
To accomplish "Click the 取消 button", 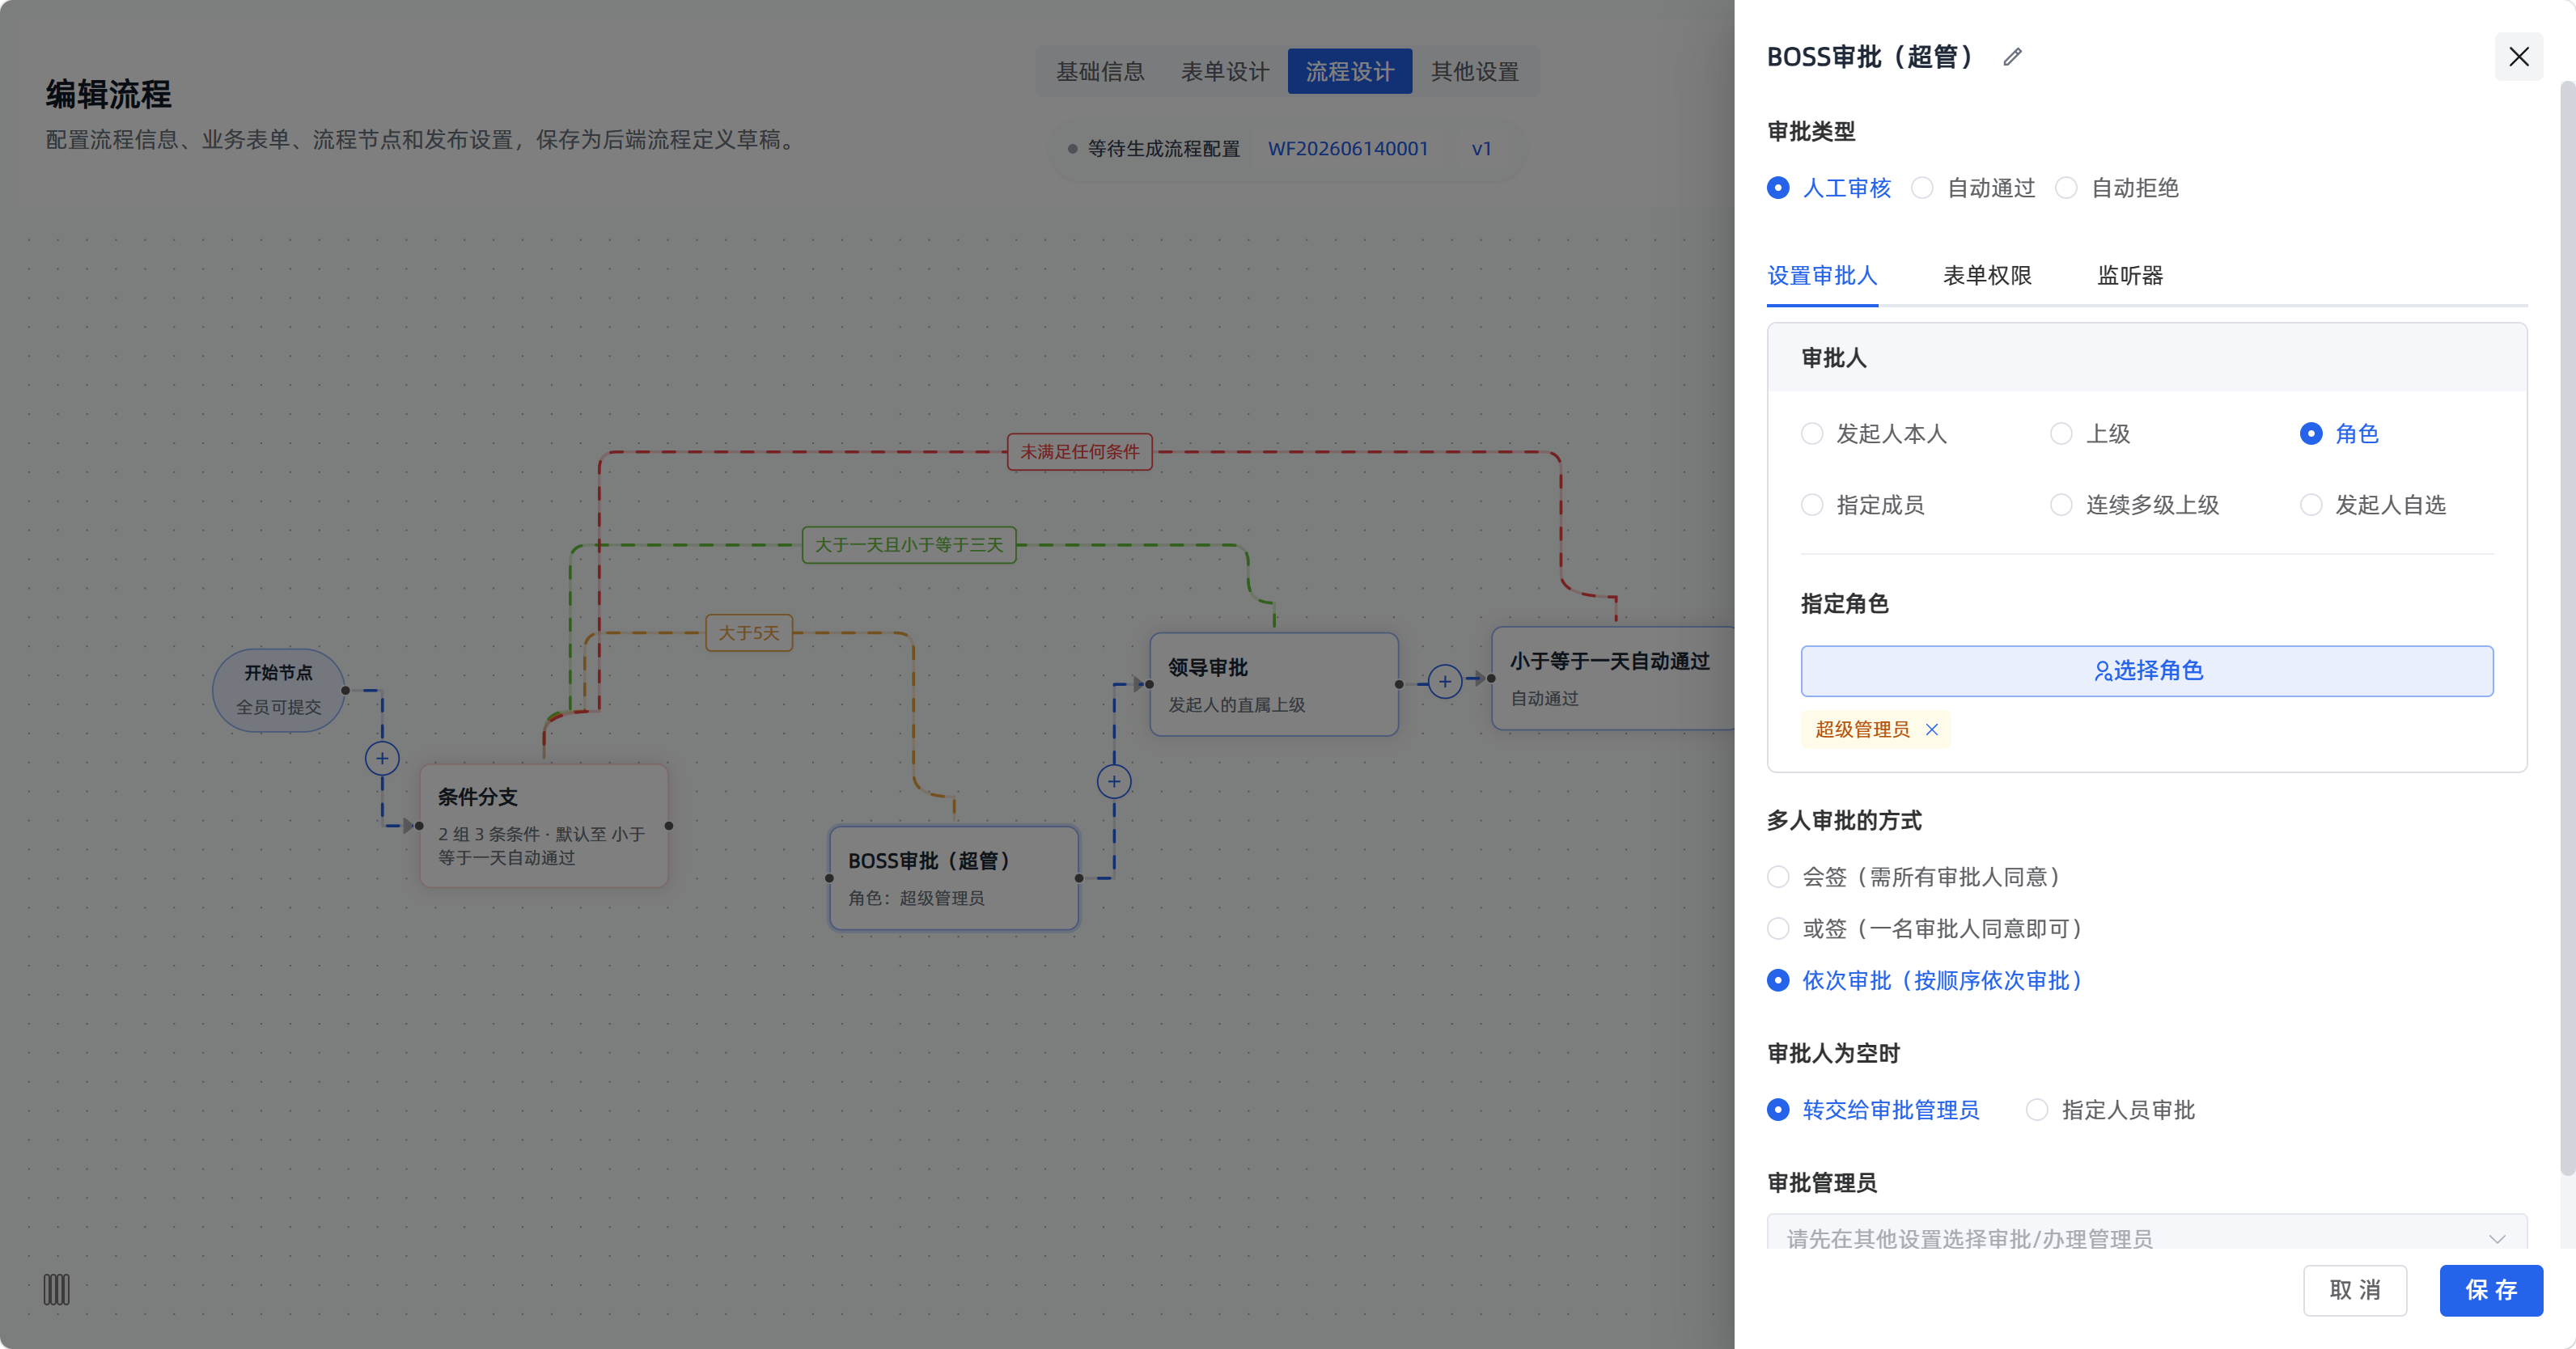I will tap(2355, 1290).
